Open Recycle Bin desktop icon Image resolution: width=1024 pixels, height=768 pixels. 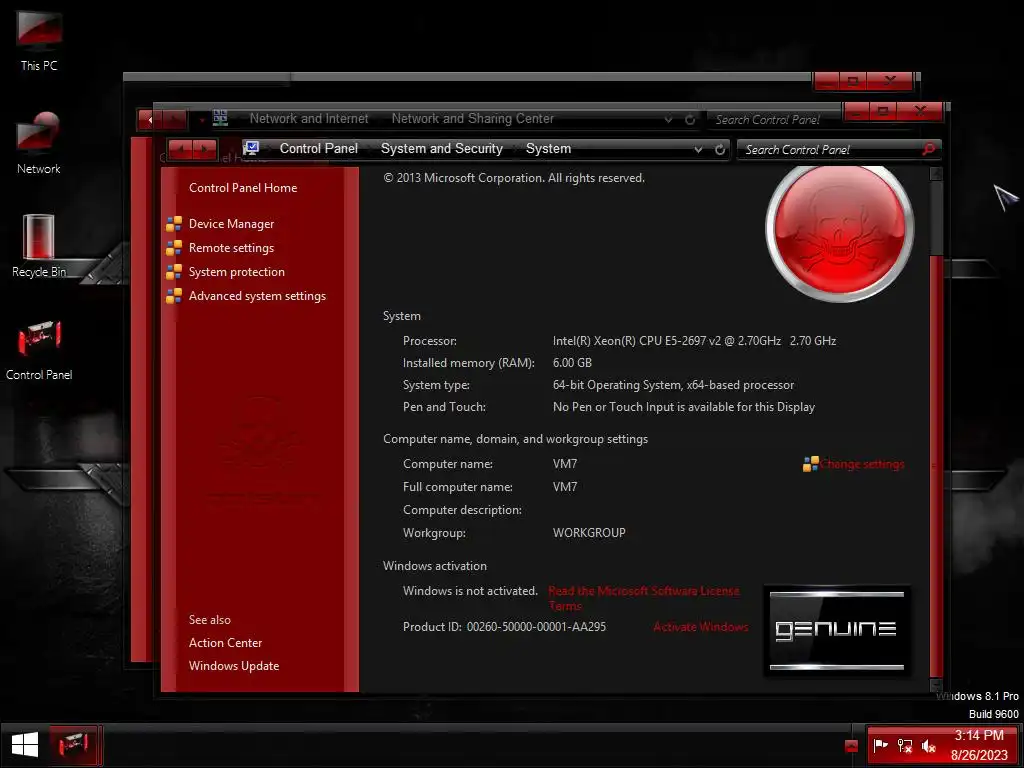coord(39,246)
